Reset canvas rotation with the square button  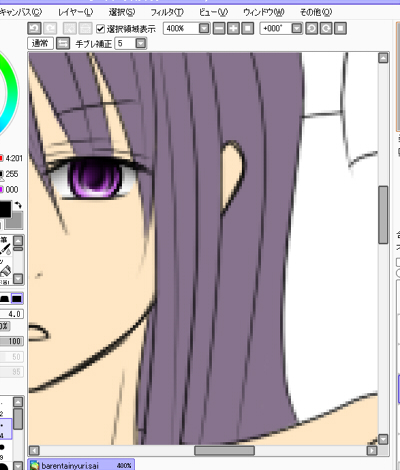coord(340,28)
